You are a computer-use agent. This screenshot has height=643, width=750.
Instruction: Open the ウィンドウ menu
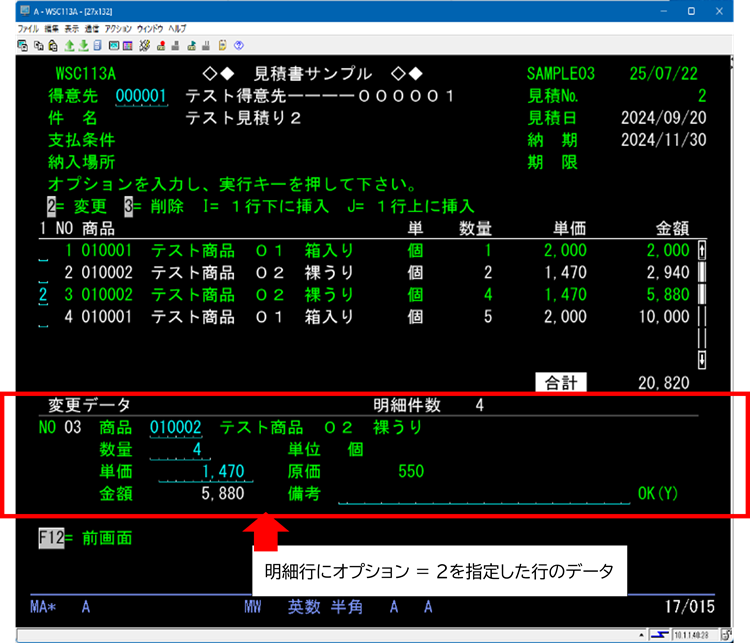(x=150, y=29)
